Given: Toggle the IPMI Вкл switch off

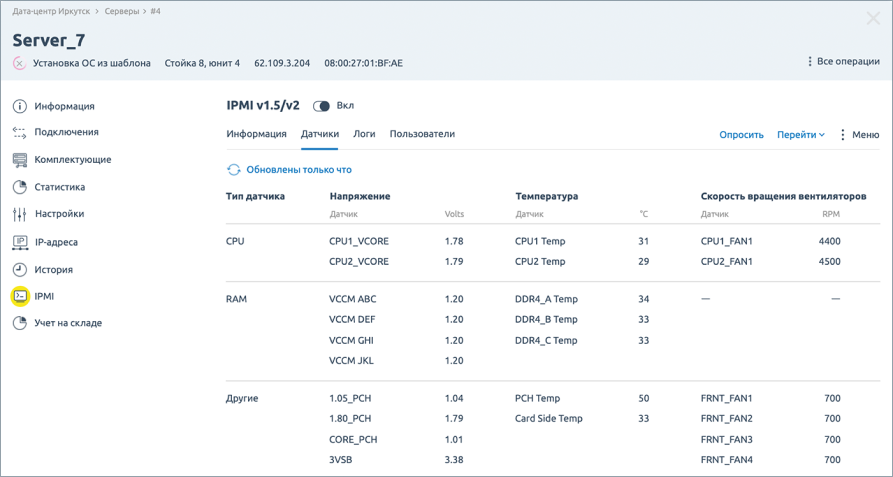Looking at the screenshot, I should click(x=321, y=106).
